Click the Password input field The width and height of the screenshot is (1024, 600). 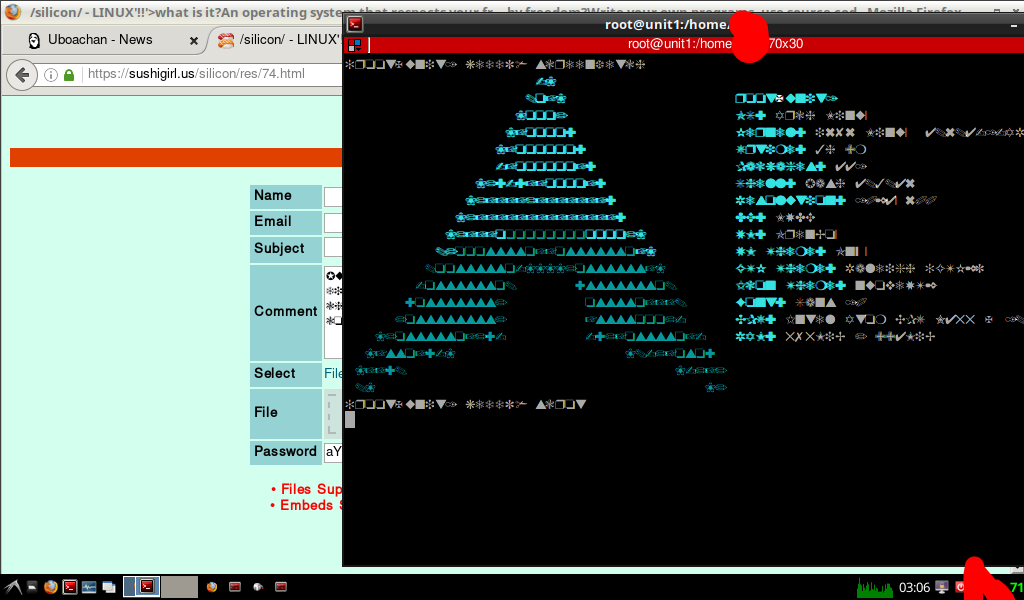pyautogui.click(x=333, y=452)
